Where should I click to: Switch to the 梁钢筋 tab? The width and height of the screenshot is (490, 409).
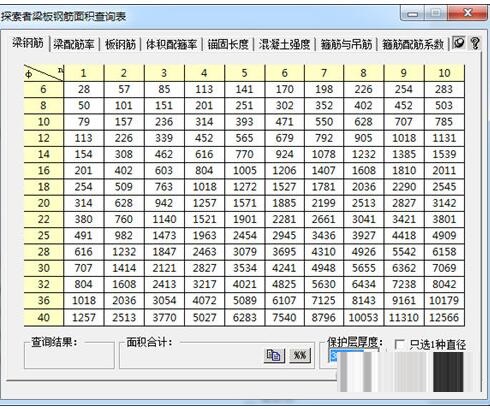pyautogui.click(x=28, y=43)
